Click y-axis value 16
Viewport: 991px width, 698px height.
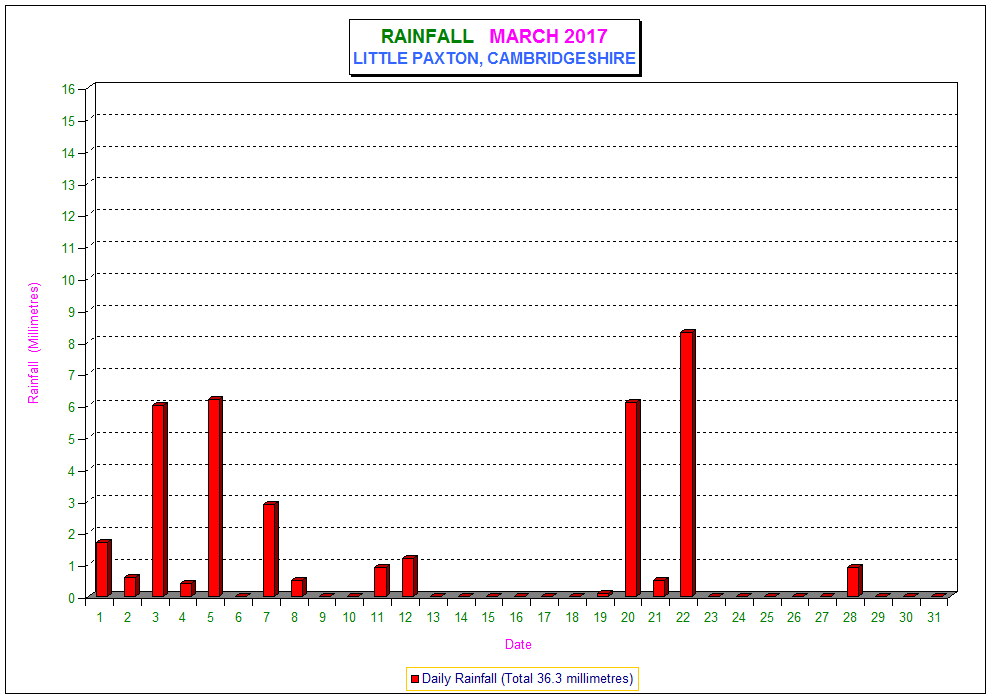[x=68, y=89]
